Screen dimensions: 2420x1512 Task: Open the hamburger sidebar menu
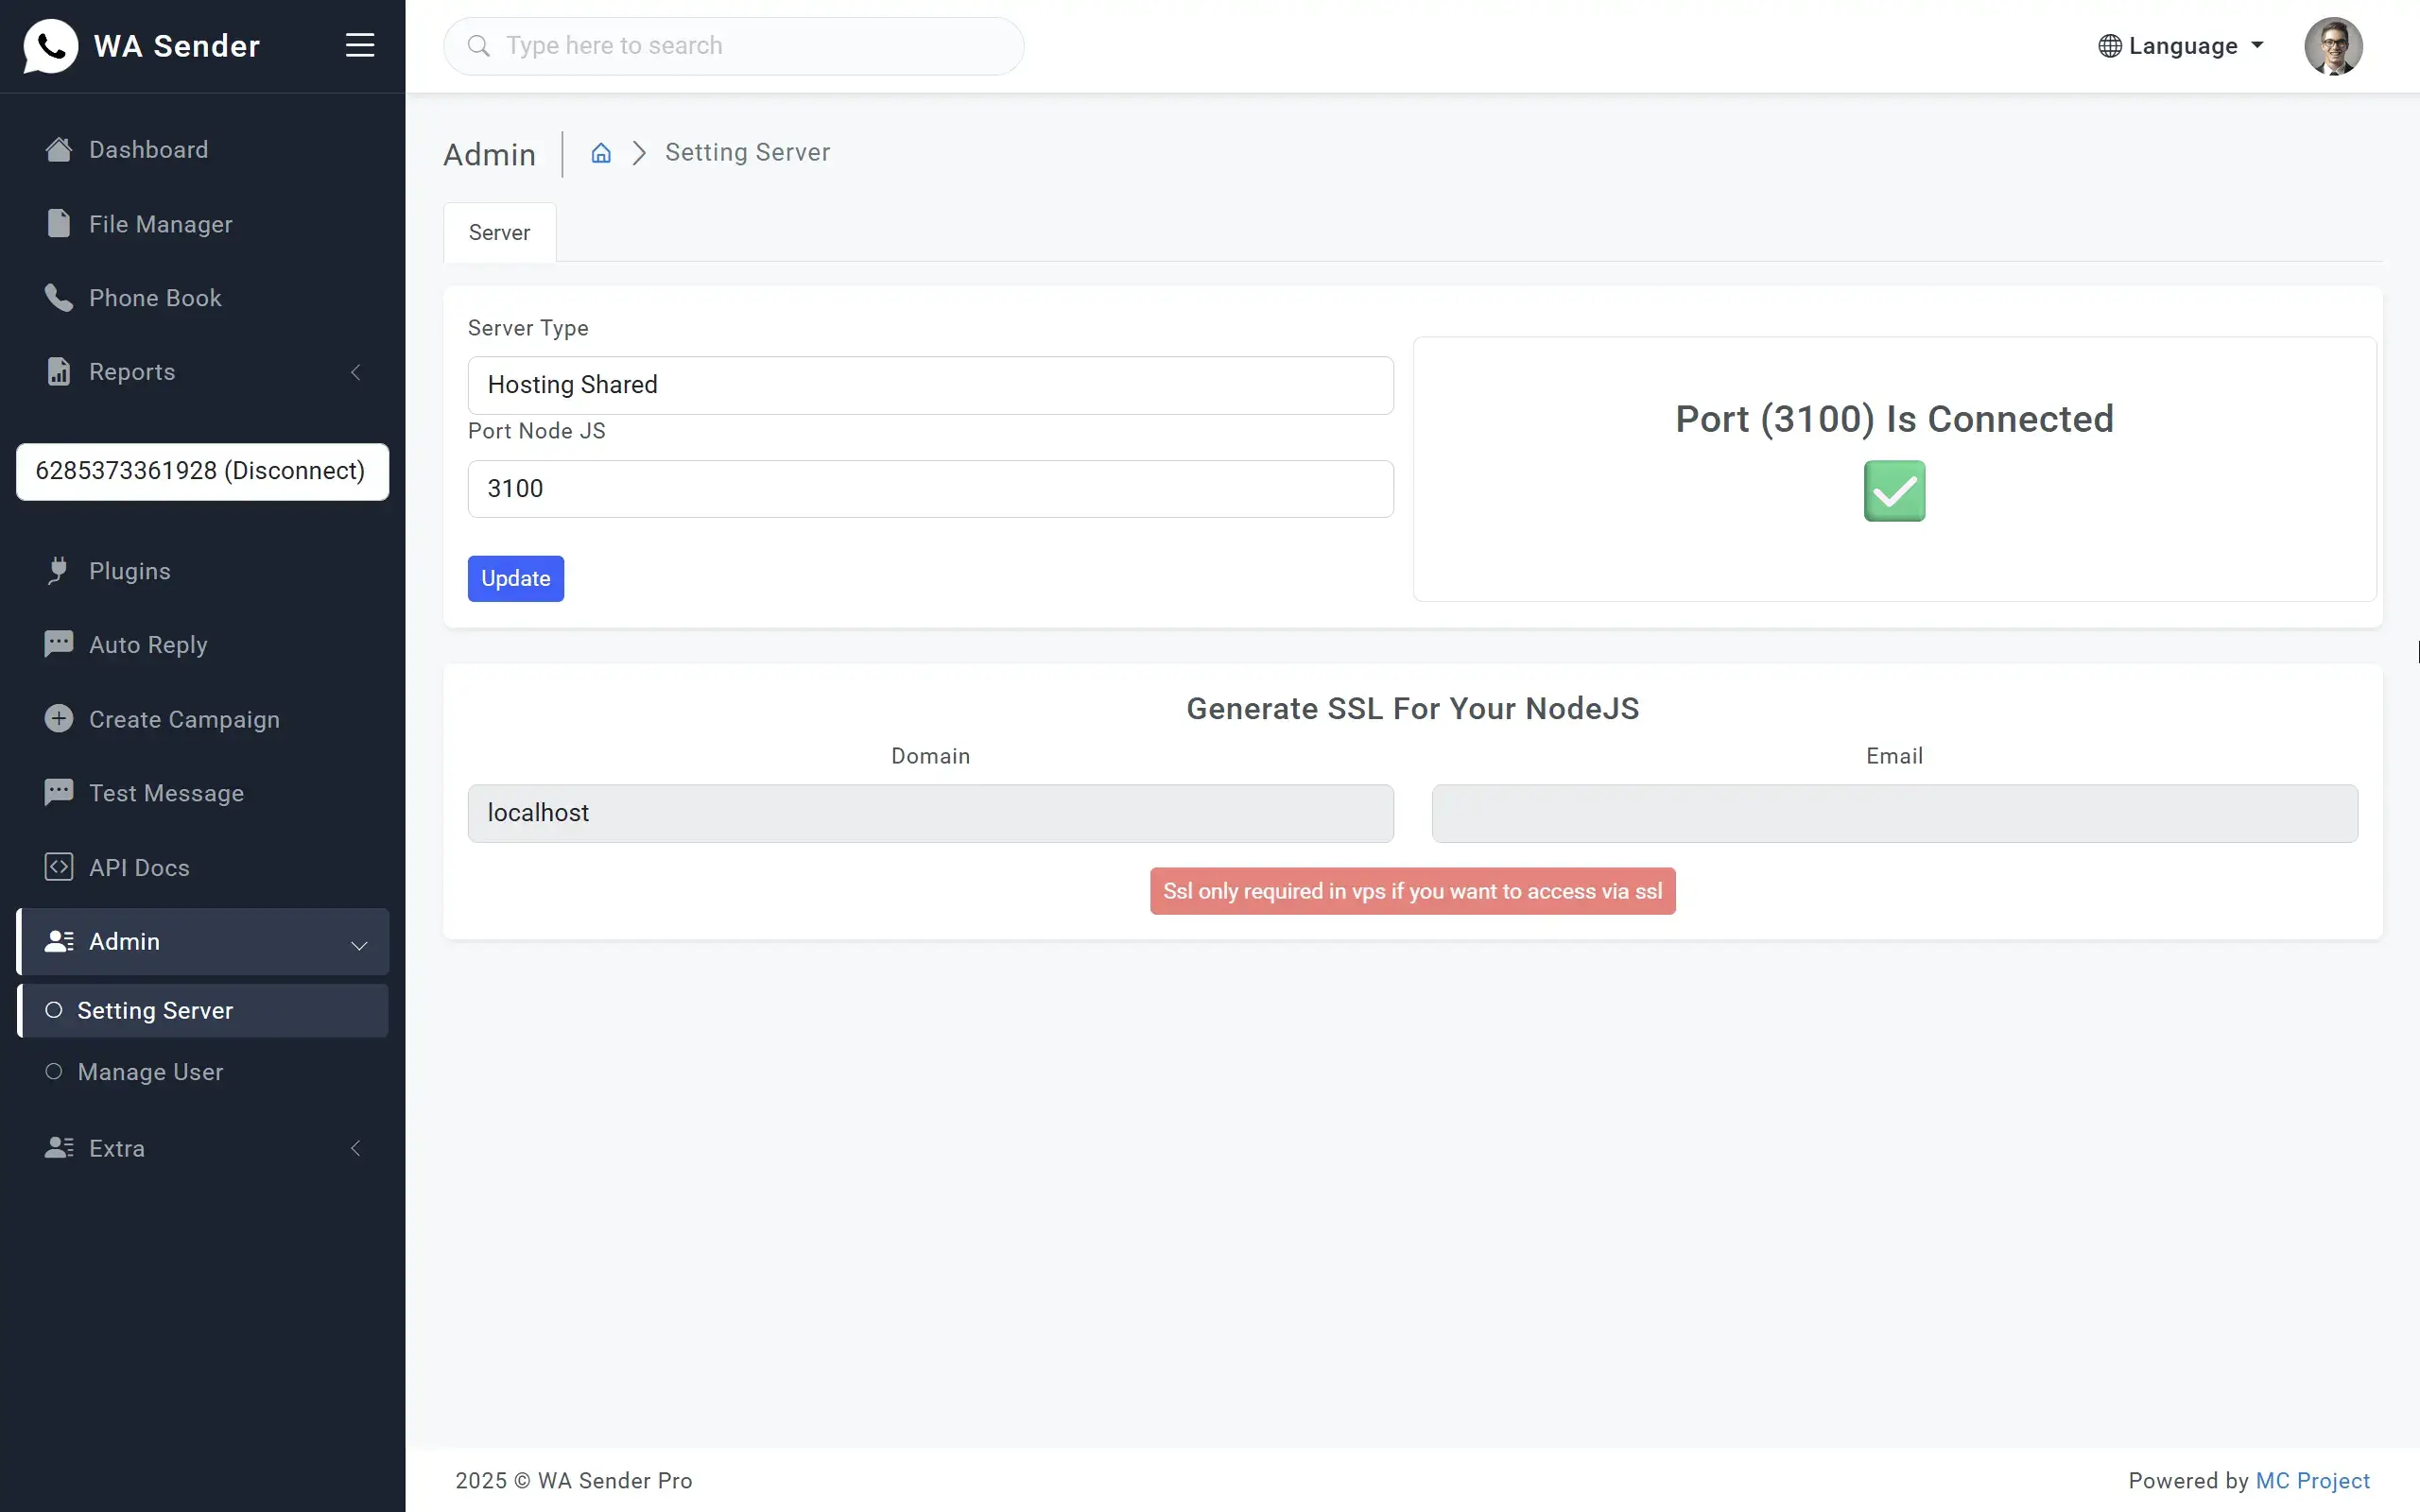point(360,44)
